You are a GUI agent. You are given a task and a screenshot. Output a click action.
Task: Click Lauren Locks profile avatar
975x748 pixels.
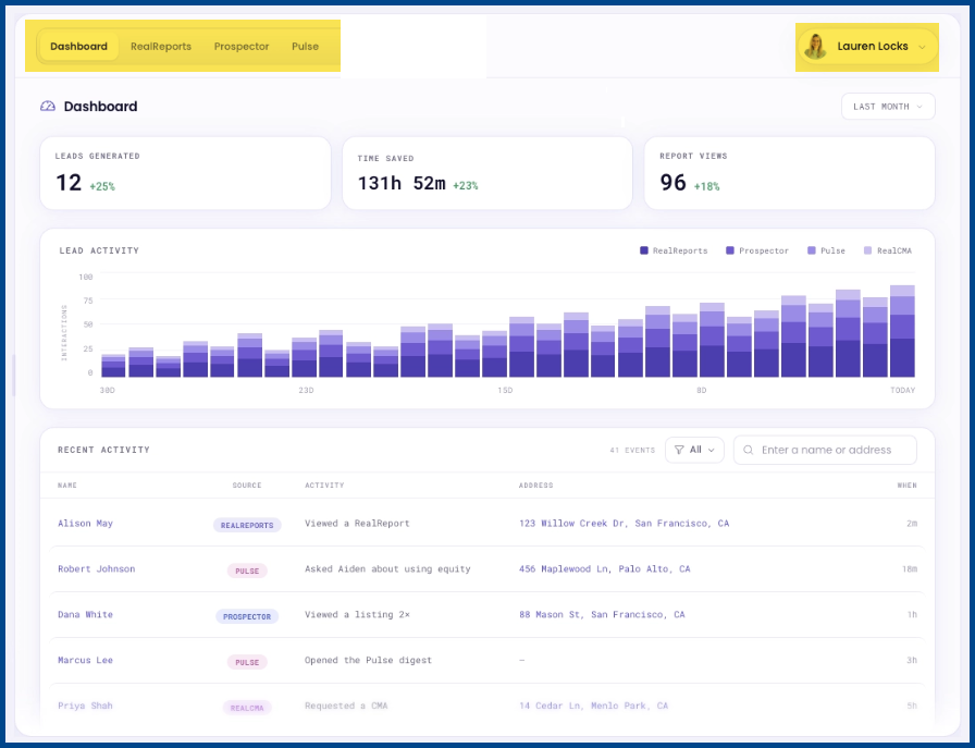point(815,47)
